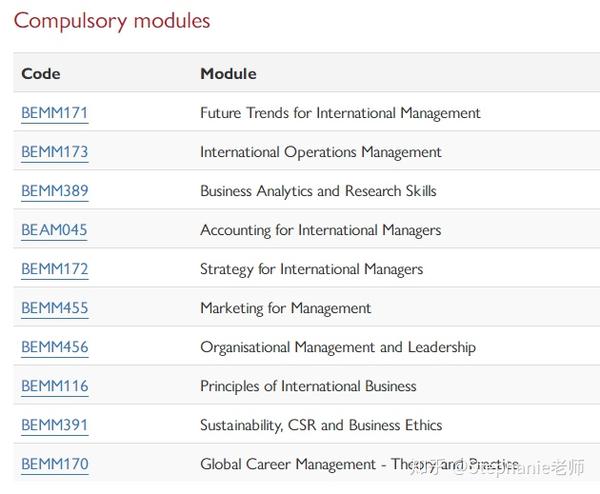Open the BEMM173 module link
Image resolution: width=600 pixels, height=494 pixels.
[55, 152]
